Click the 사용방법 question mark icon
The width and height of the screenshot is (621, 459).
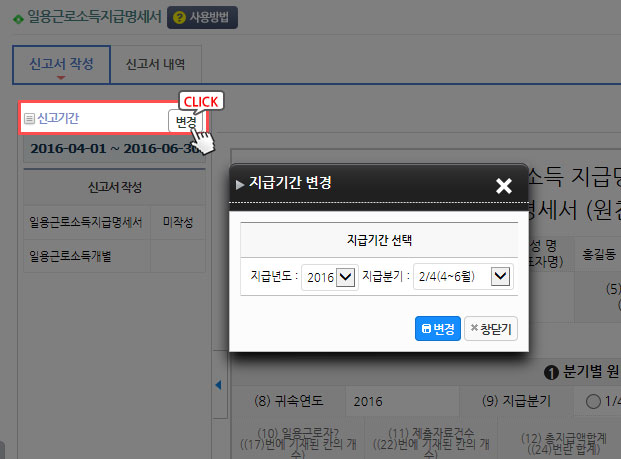179,17
